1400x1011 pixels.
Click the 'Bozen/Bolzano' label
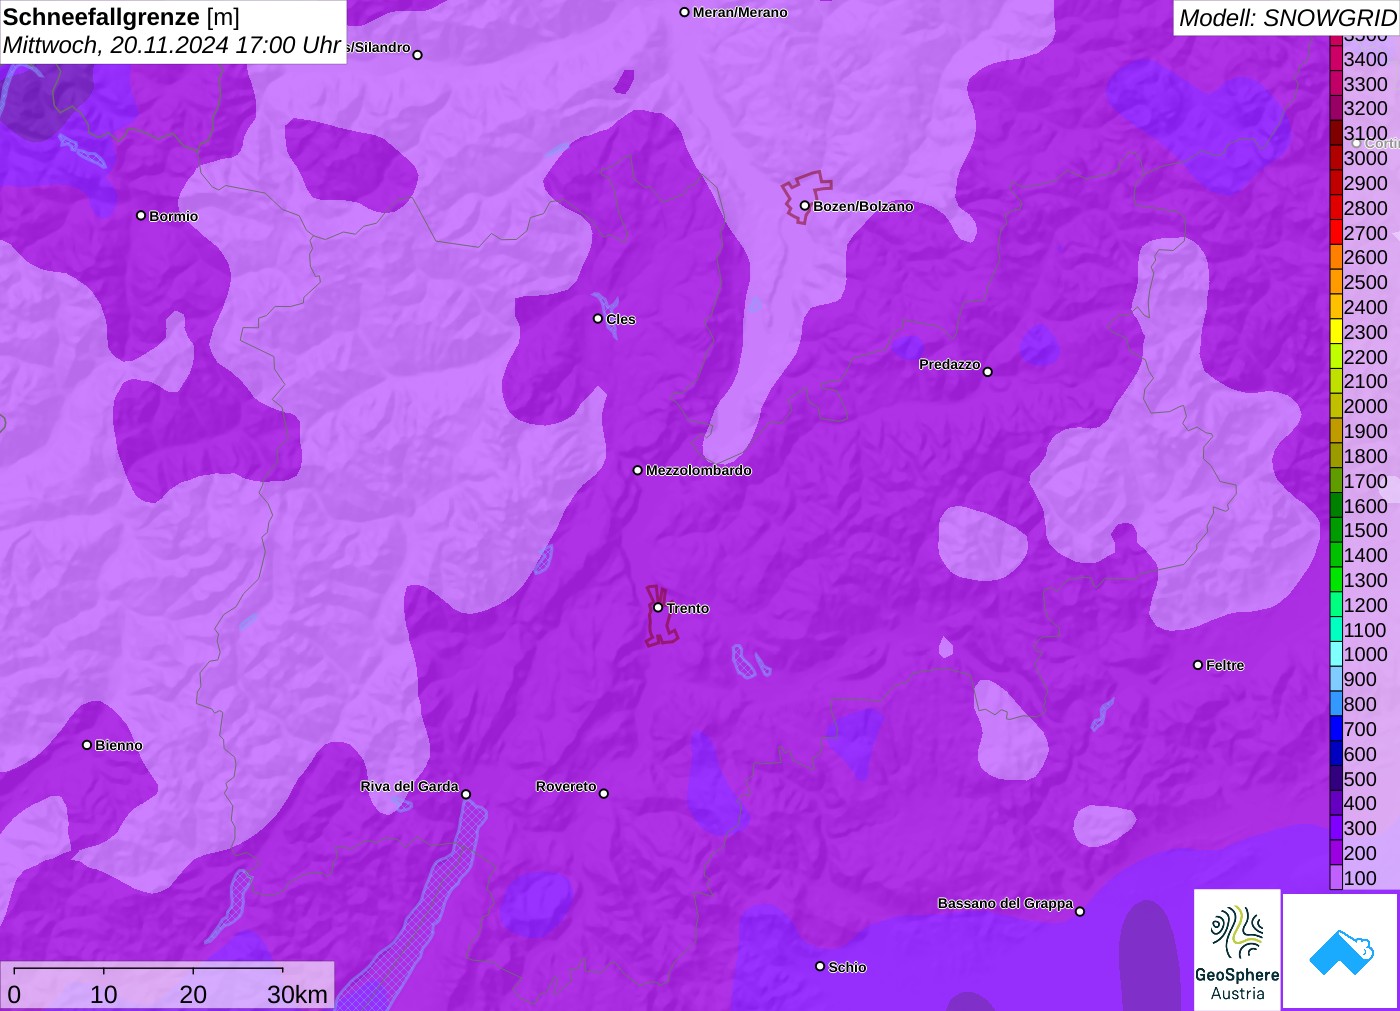coord(863,206)
